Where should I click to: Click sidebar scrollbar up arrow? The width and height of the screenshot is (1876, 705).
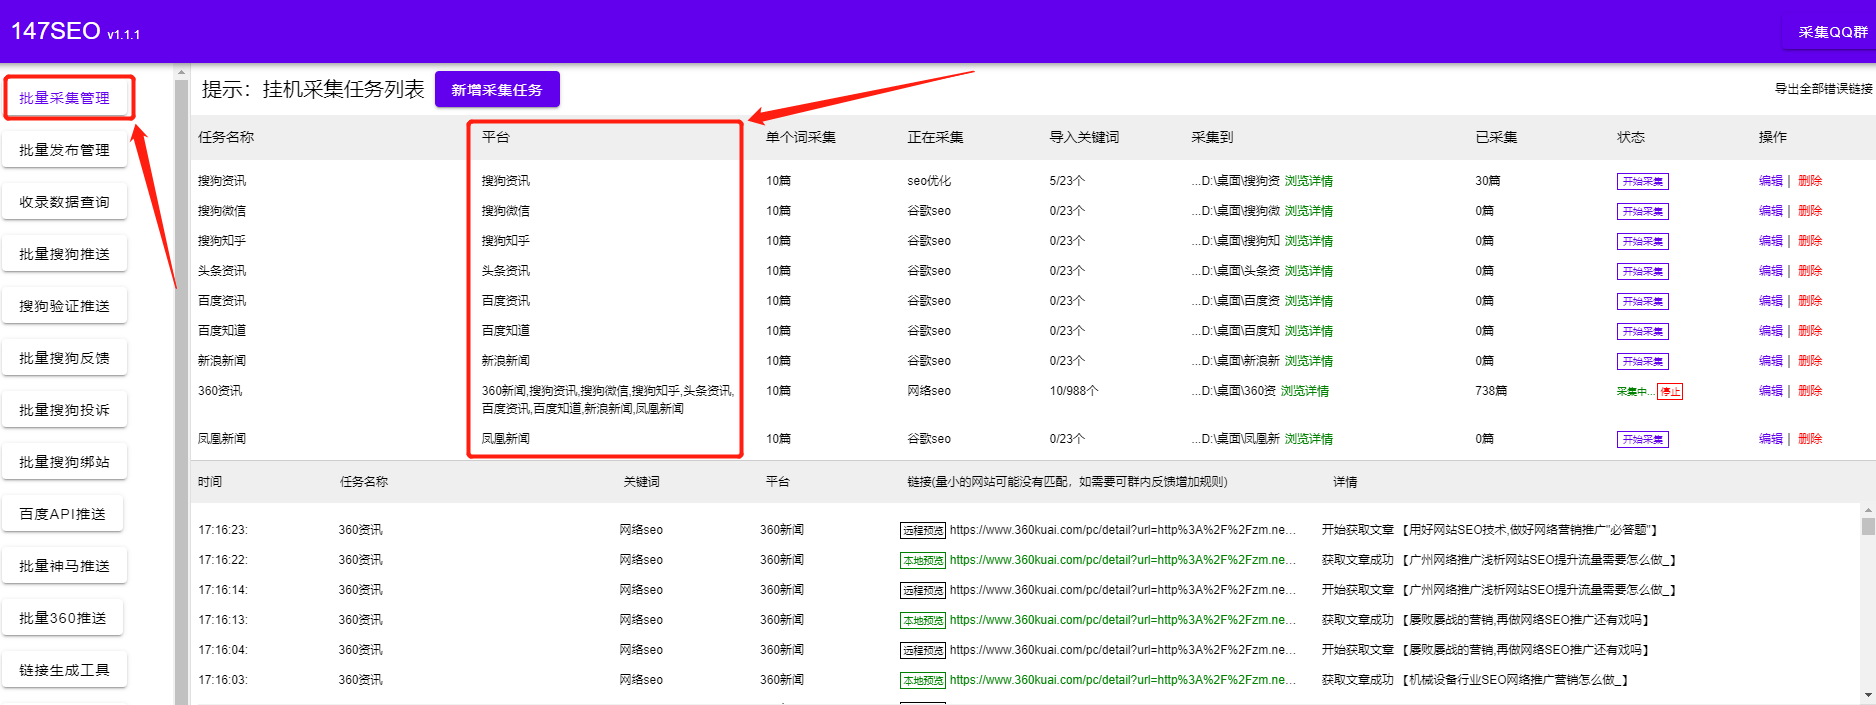click(x=181, y=72)
